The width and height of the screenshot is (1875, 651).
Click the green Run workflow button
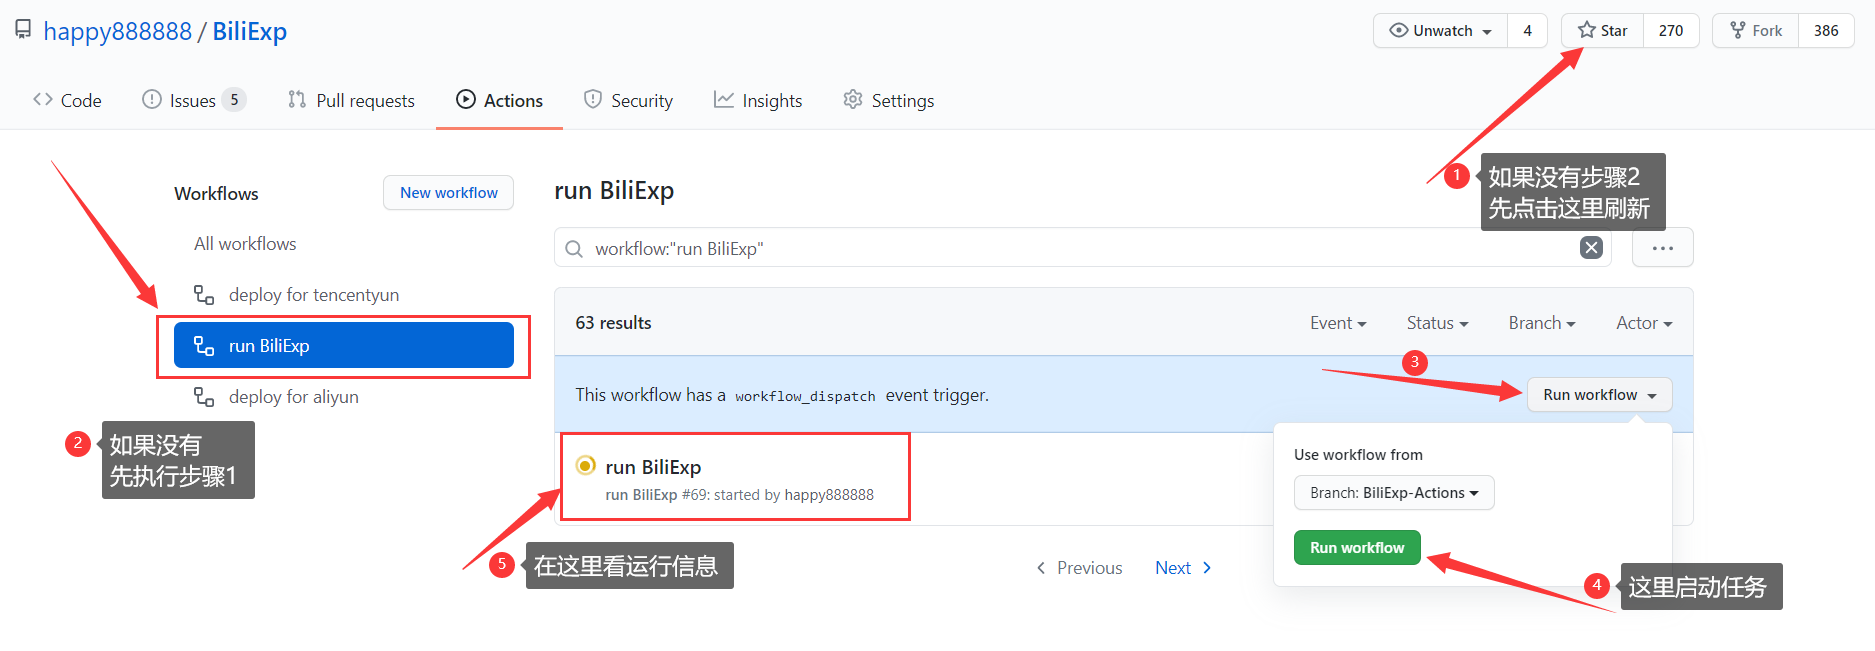1357,548
